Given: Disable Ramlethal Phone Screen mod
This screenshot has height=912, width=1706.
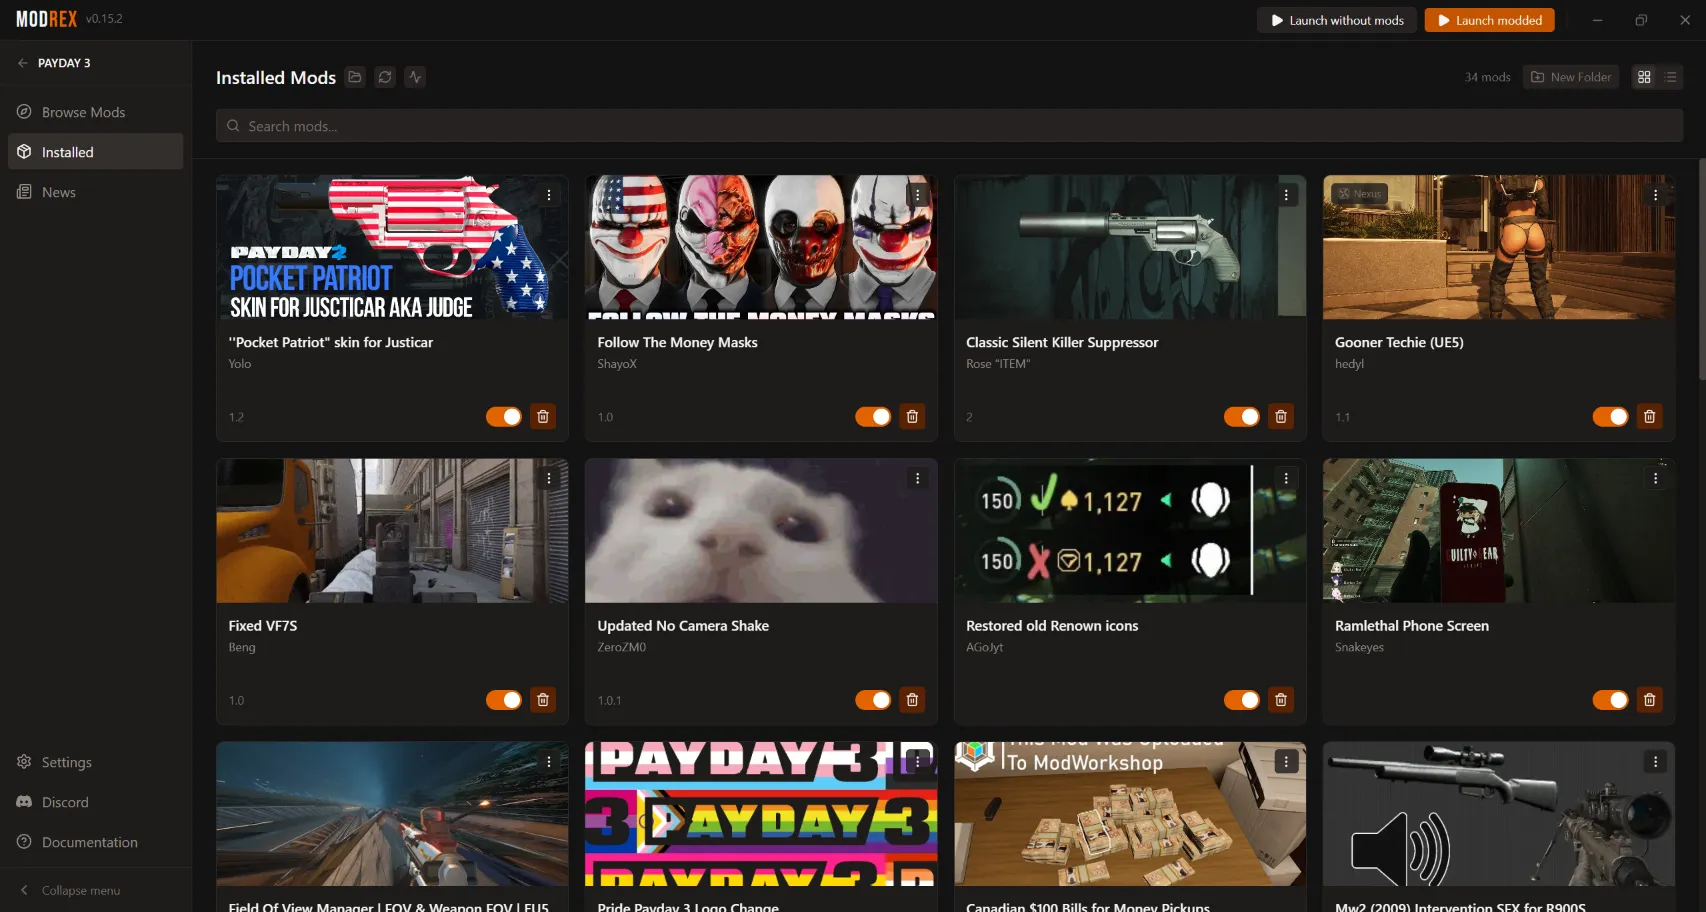Looking at the screenshot, I should pos(1611,700).
